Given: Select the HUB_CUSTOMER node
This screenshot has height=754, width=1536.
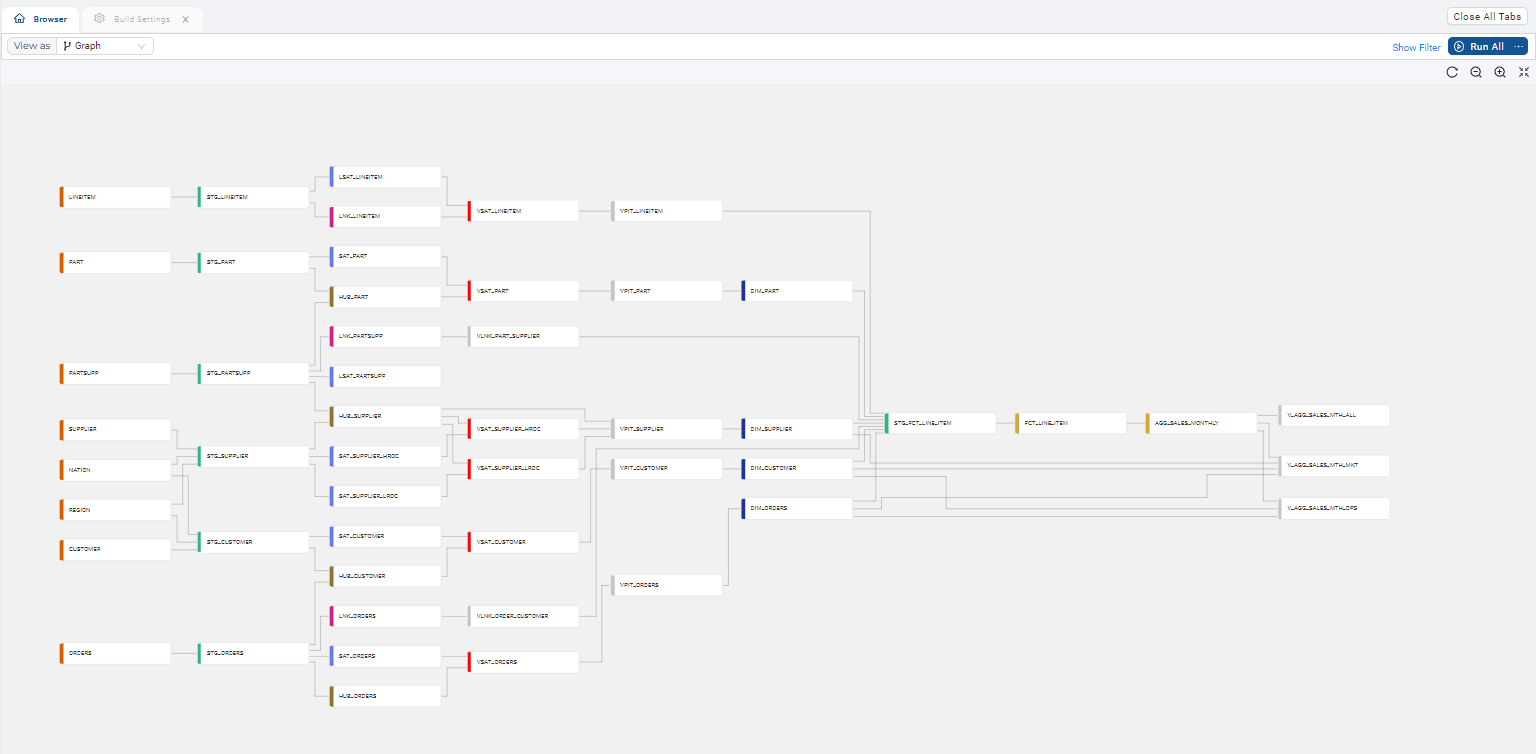Looking at the screenshot, I should 385,576.
